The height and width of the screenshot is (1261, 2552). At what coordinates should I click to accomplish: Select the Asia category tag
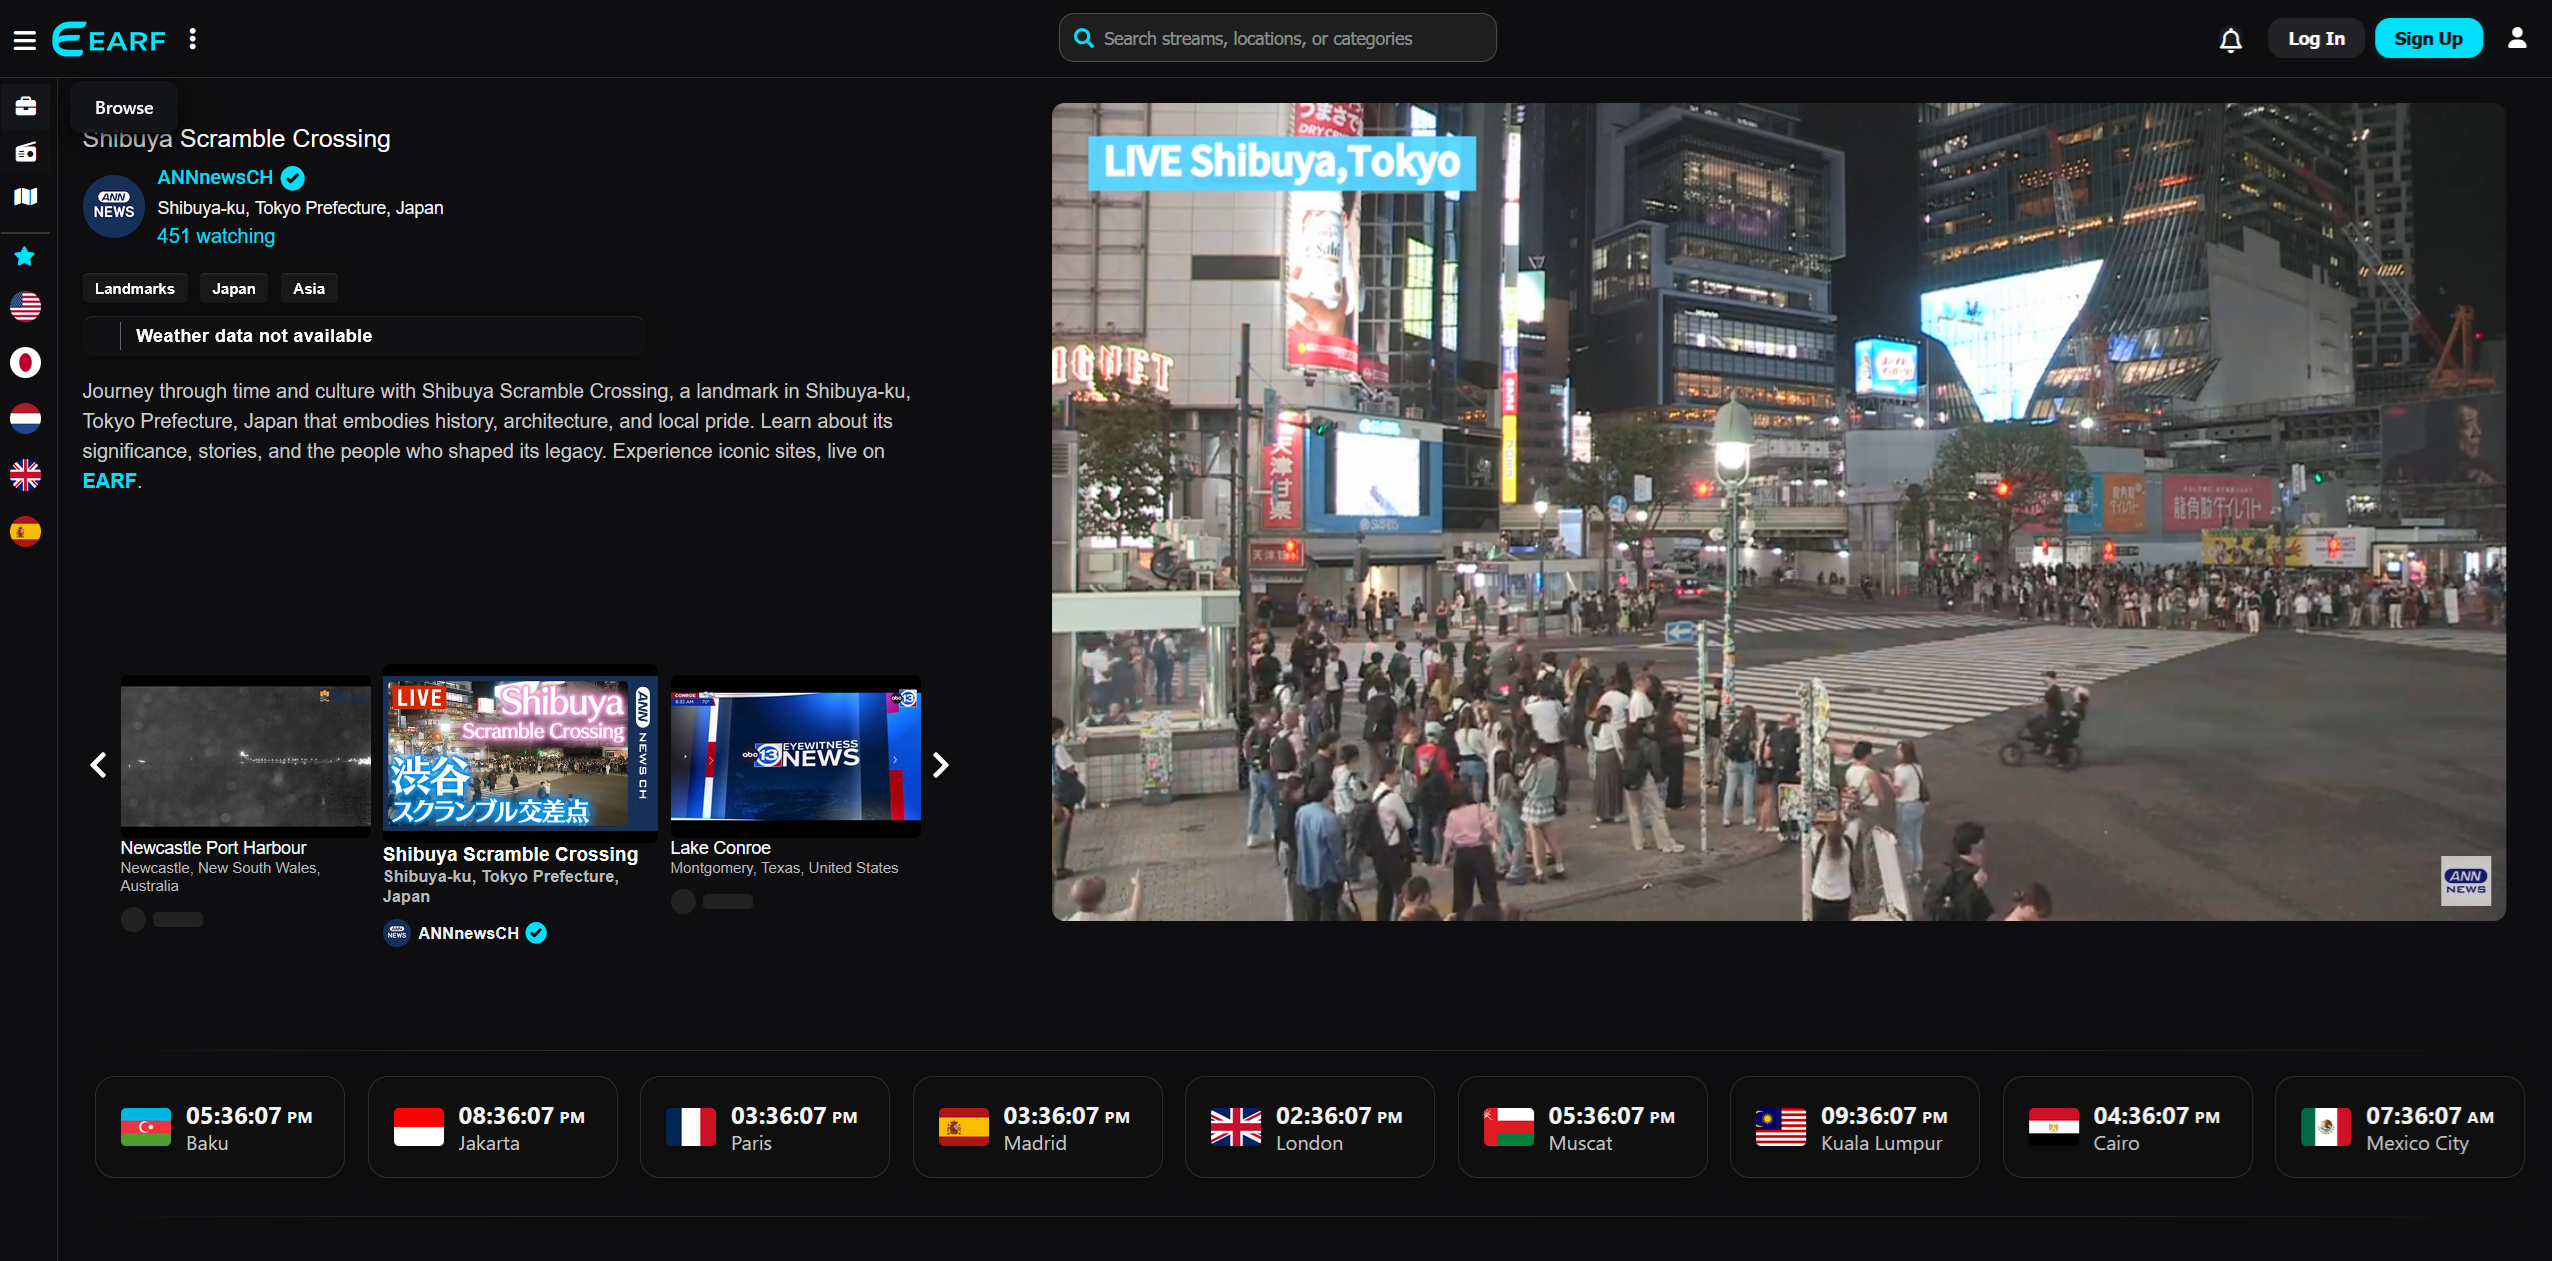pyautogui.click(x=308, y=289)
